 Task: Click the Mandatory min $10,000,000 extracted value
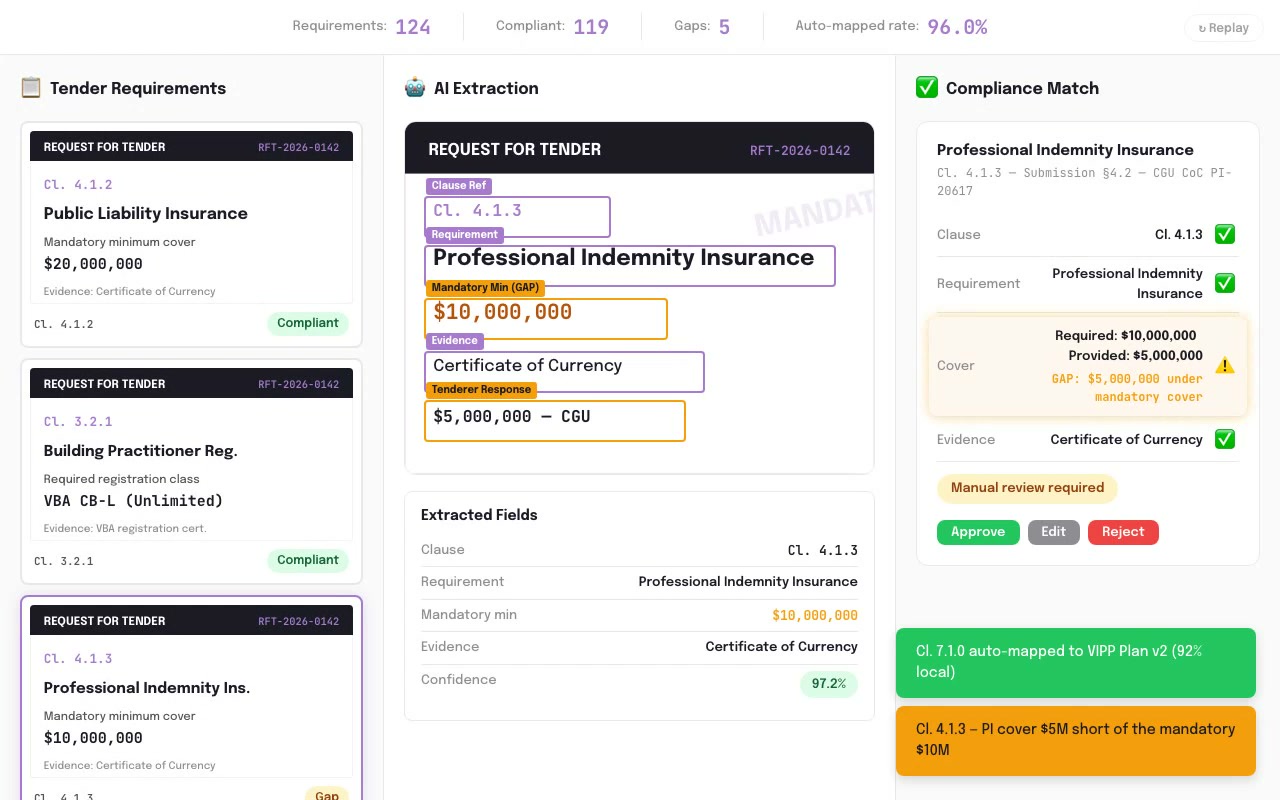[815, 616]
